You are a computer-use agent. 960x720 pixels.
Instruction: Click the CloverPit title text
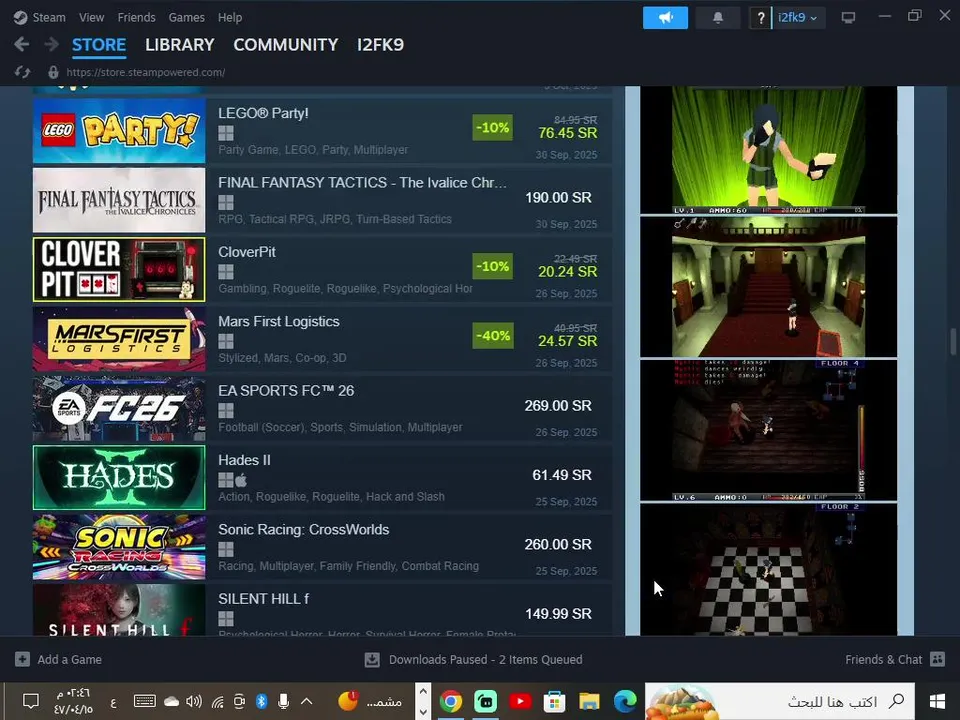tap(247, 252)
